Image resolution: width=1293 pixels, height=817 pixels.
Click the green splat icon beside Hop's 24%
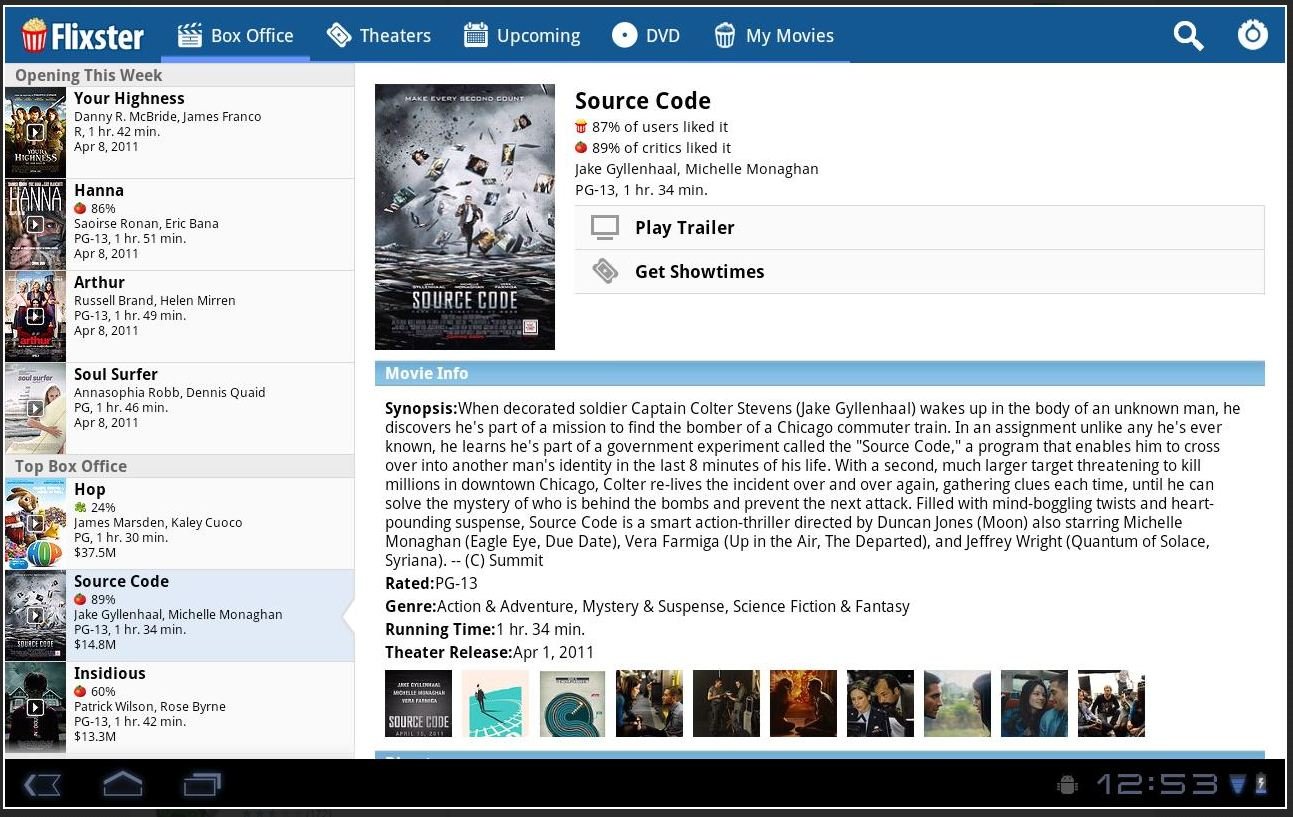80,507
